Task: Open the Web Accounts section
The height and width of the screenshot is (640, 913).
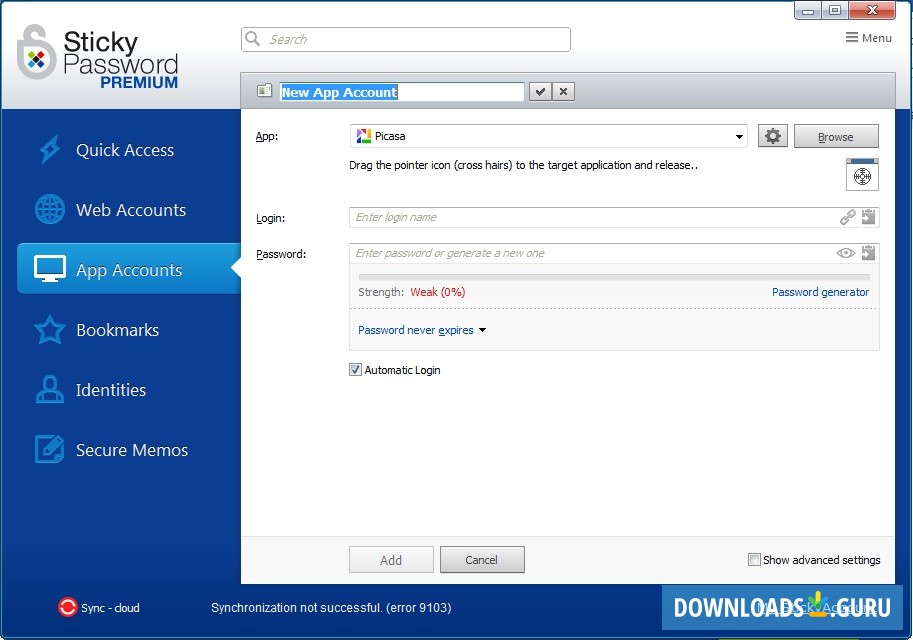Action: [x=129, y=210]
